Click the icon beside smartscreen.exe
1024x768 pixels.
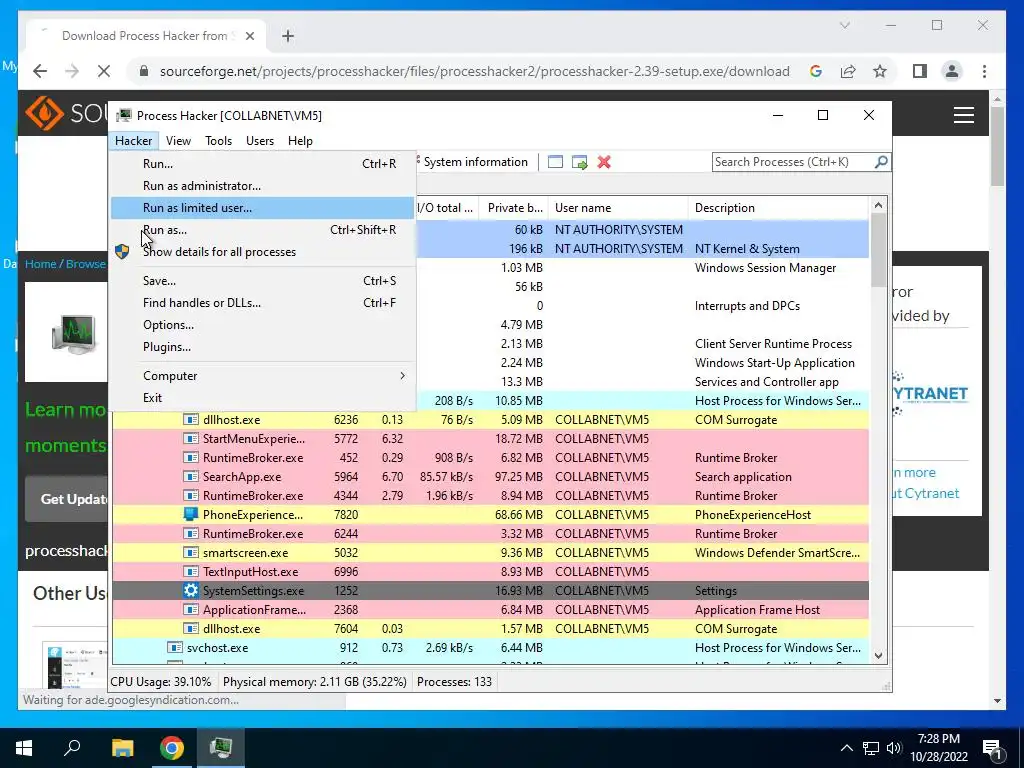tap(190, 552)
